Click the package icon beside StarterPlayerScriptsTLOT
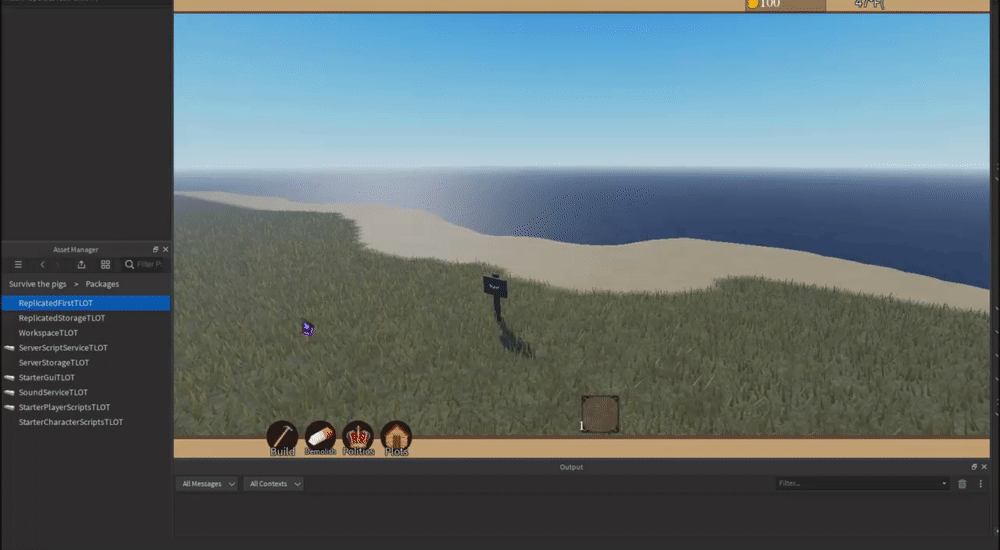Image resolution: width=1000 pixels, height=550 pixels. click(9, 407)
